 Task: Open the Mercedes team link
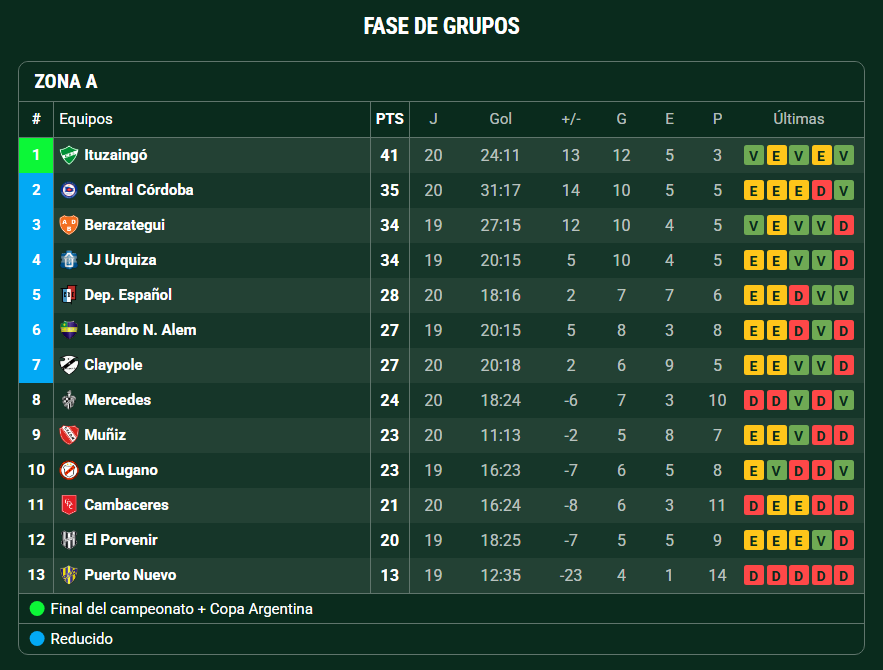118,400
